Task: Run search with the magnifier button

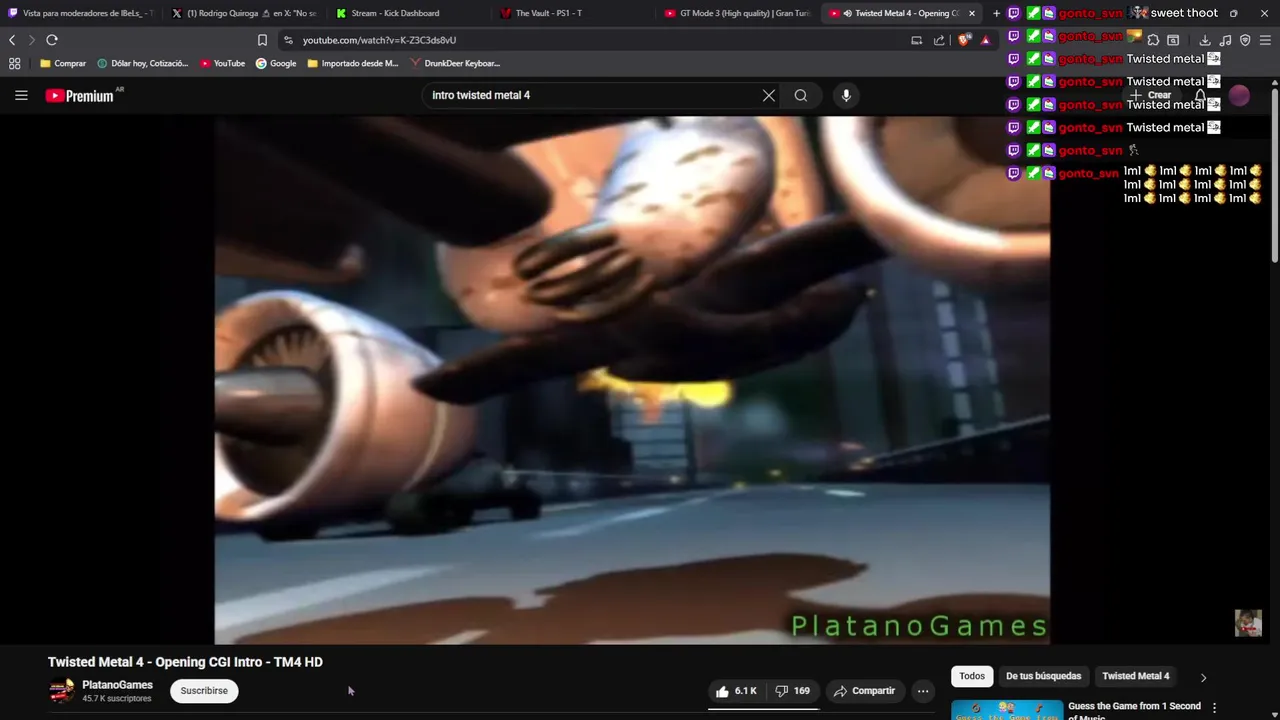Action: 801,95
